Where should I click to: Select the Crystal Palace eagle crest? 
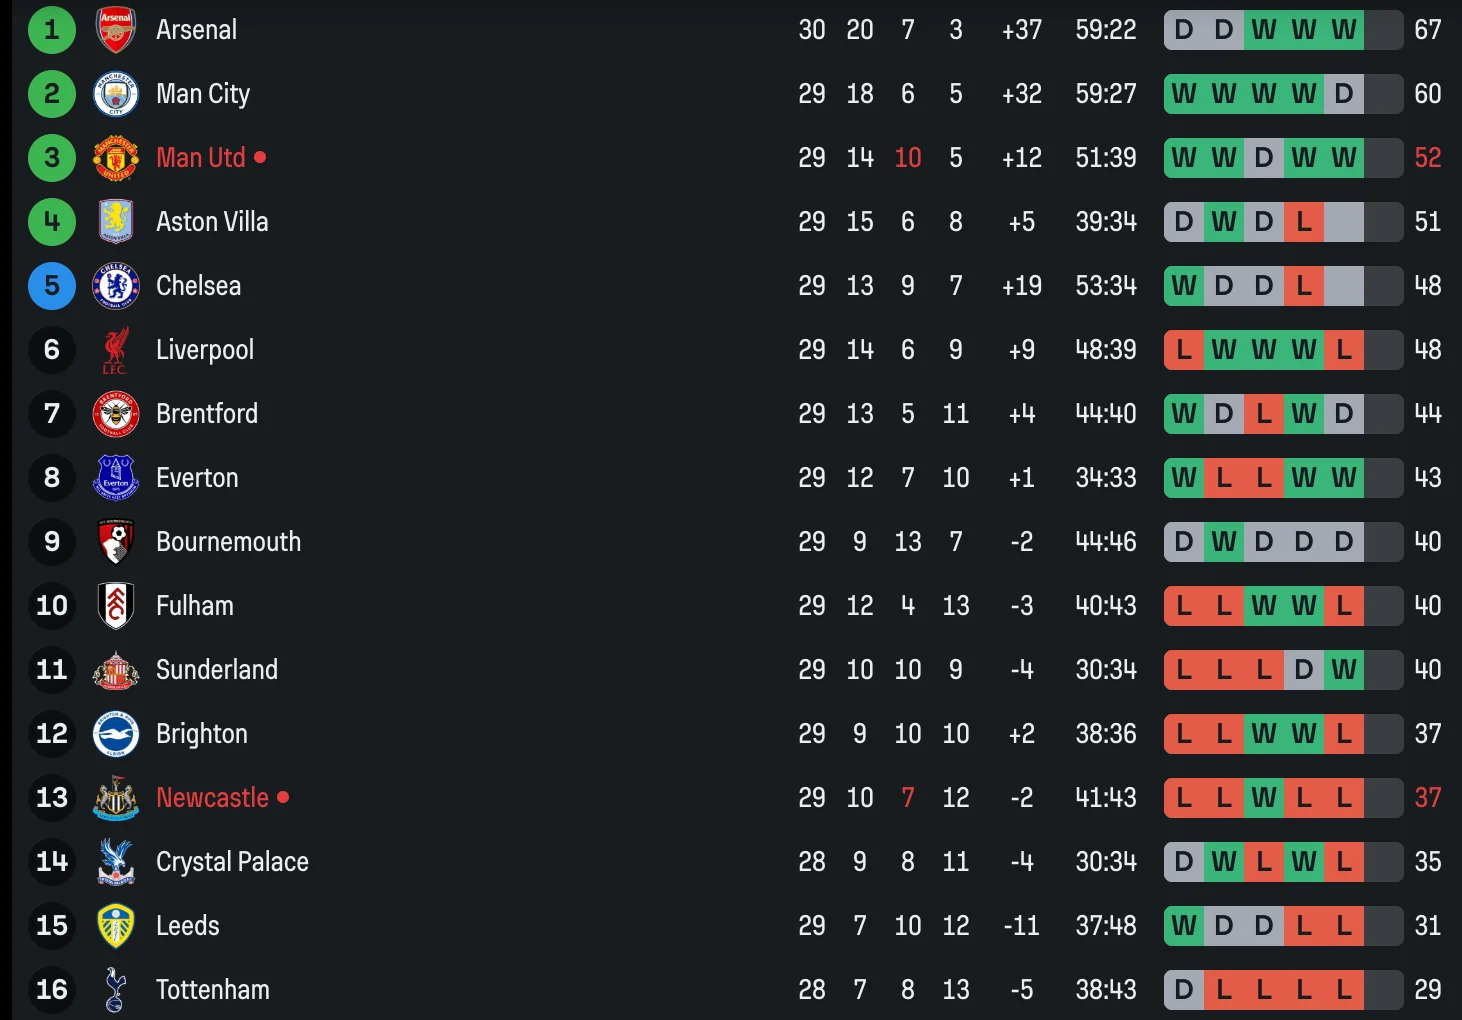click(x=116, y=862)
